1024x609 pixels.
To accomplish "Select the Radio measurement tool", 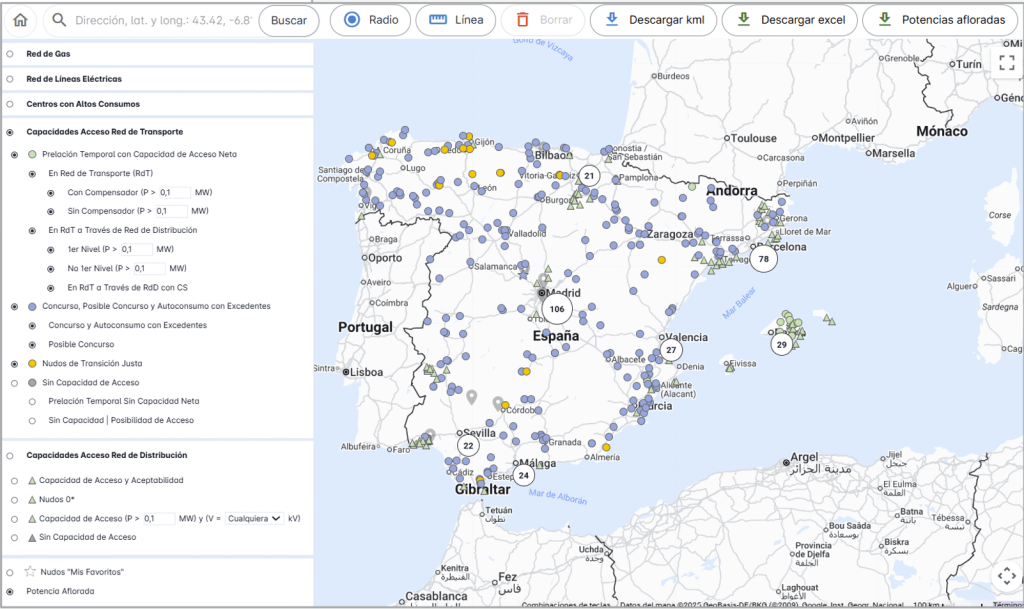I will click(x=370, y=20).
